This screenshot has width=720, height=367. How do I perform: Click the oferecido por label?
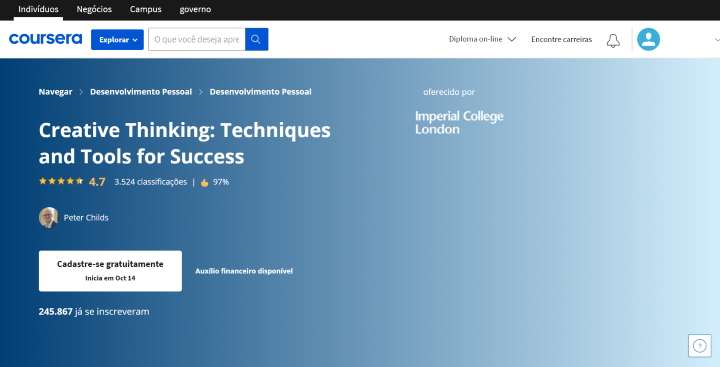click(449, 92)
